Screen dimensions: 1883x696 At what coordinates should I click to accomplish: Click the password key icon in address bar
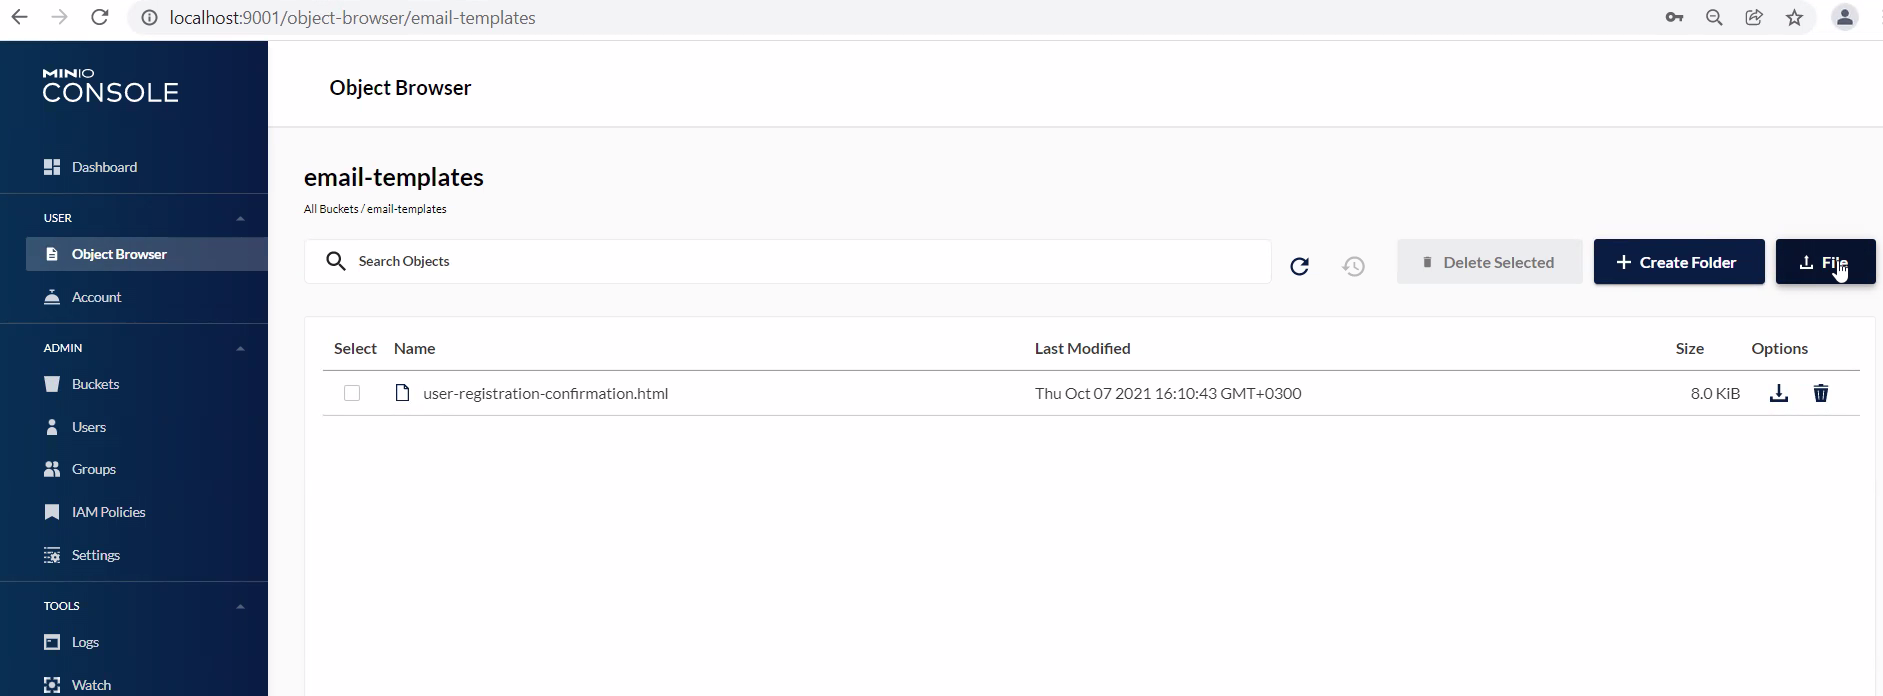[x=1674, y=18]
